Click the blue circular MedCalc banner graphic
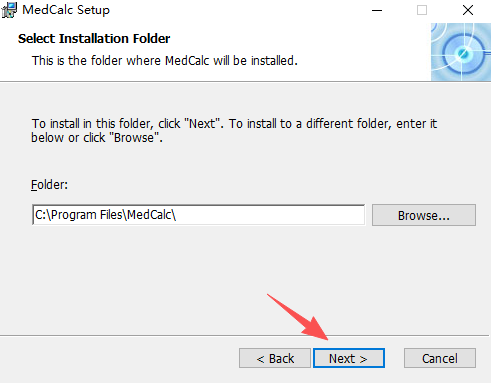 tap(461, 52)
